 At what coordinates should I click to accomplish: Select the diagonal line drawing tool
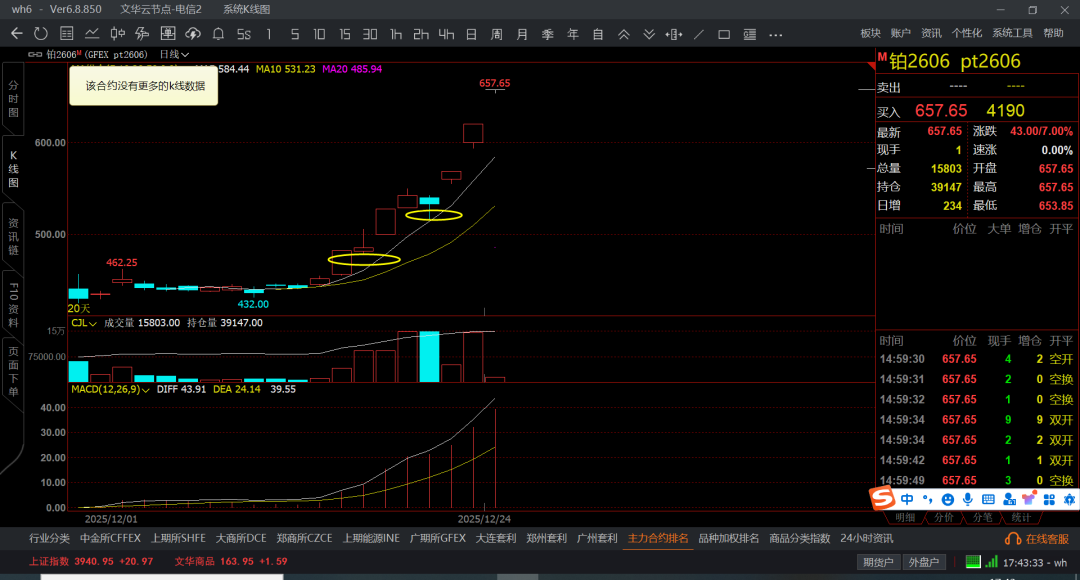[698, 34]
